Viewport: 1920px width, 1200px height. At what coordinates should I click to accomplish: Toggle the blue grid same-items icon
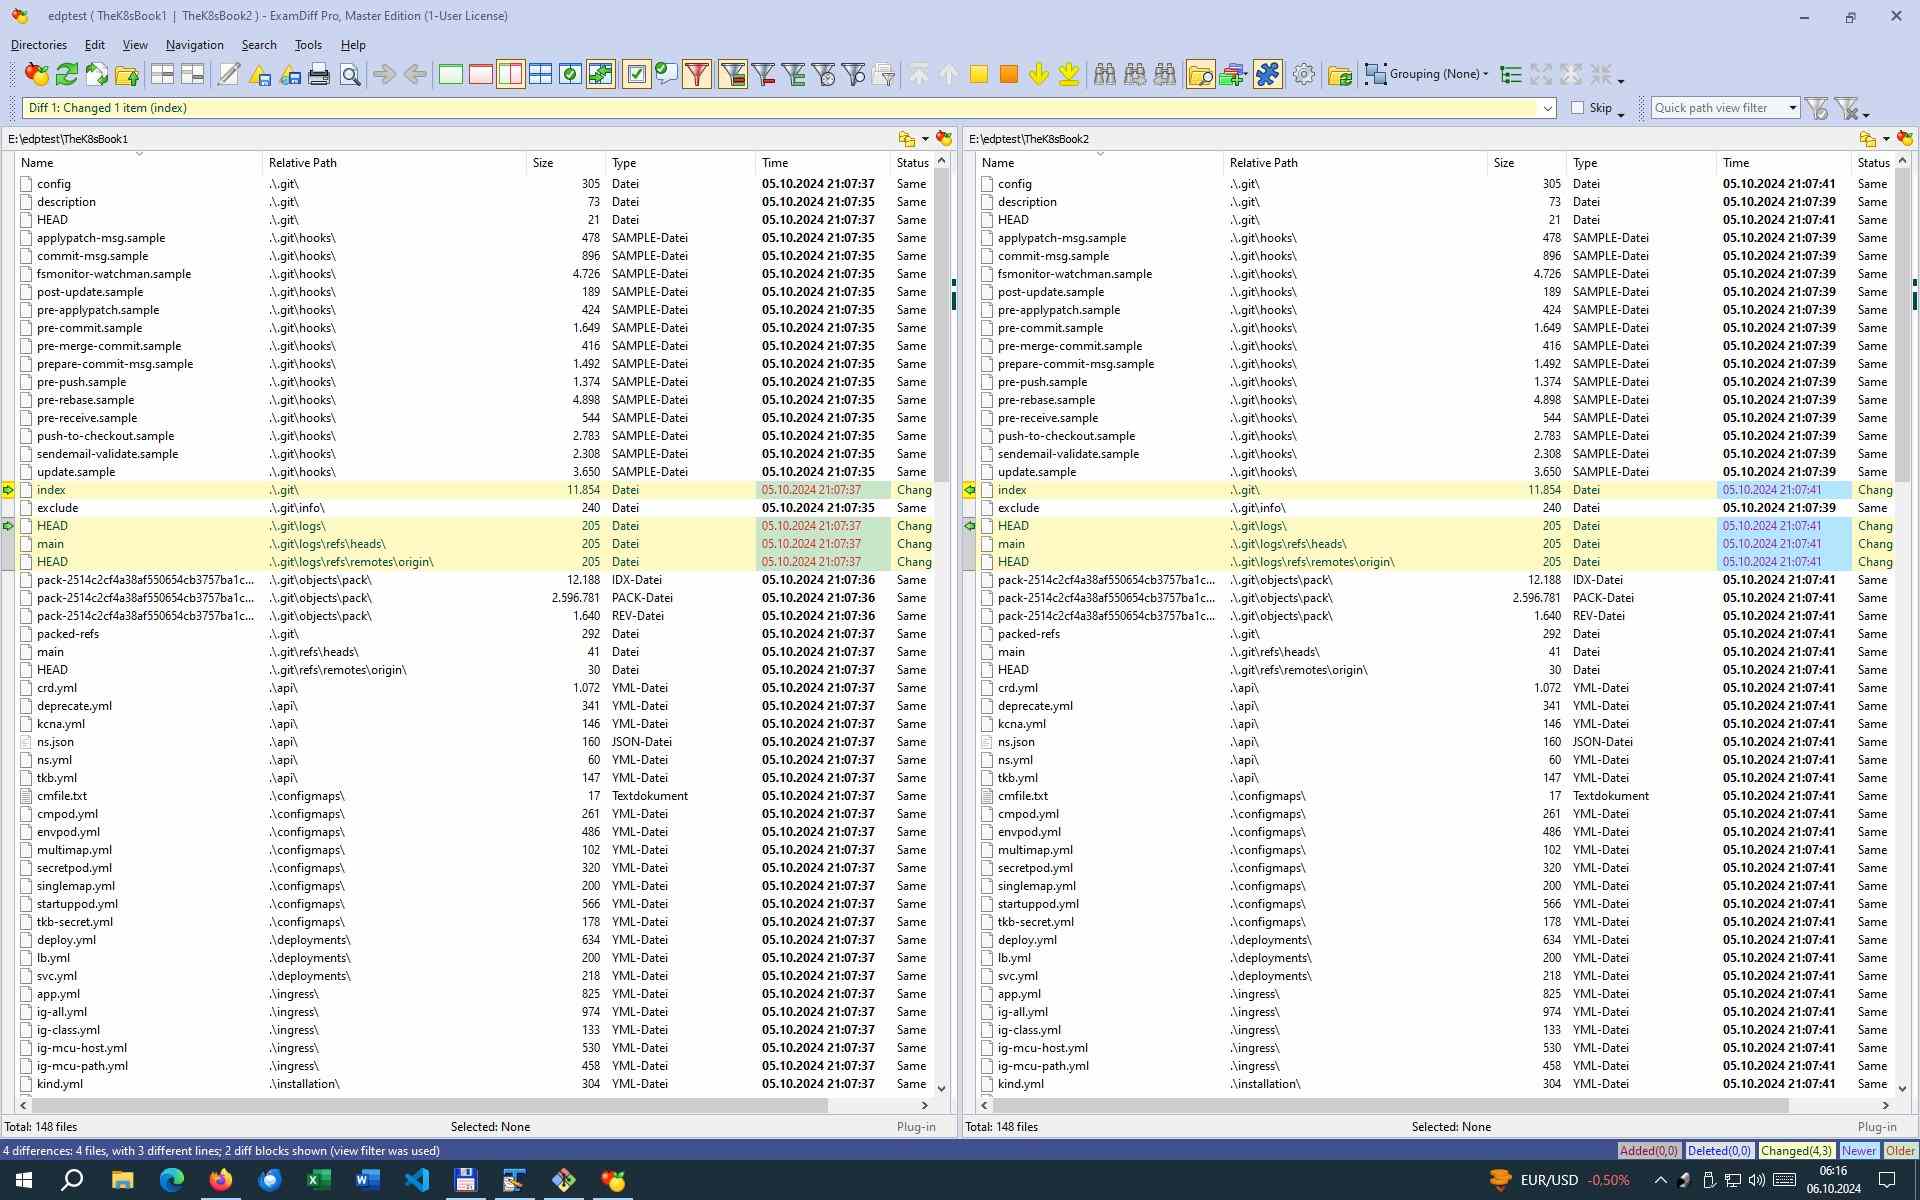tap(541, 74)
